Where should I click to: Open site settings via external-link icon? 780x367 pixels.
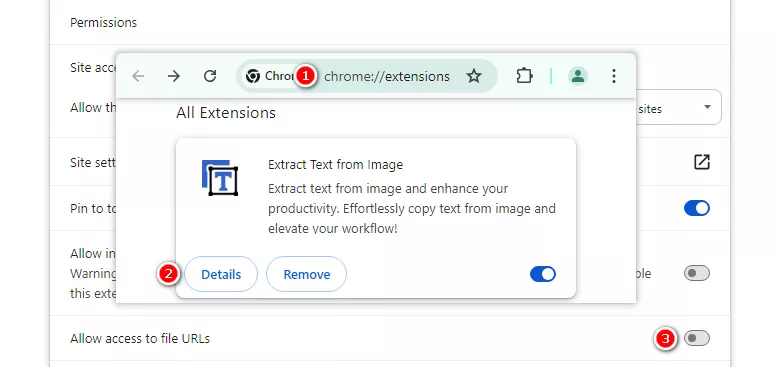point(701,162)
